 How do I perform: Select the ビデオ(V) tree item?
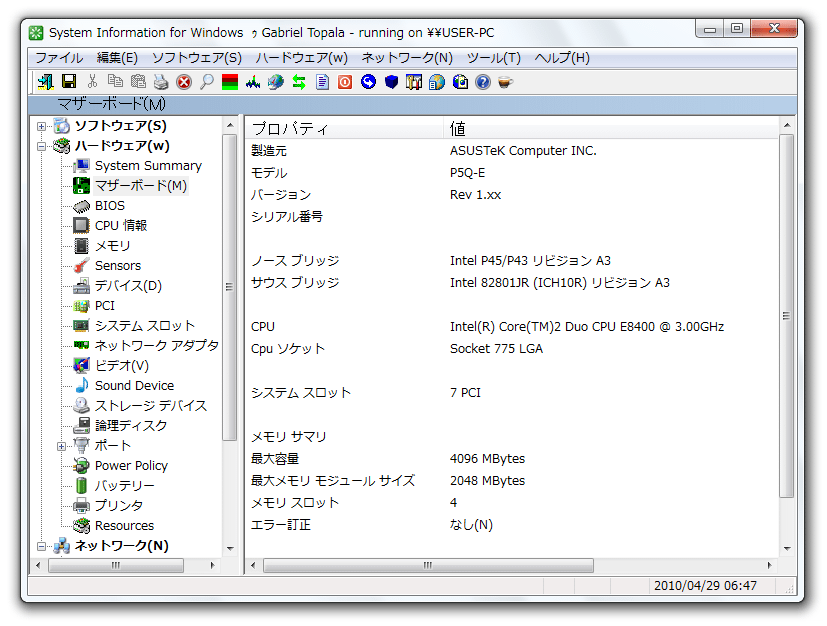pos(122,365)
